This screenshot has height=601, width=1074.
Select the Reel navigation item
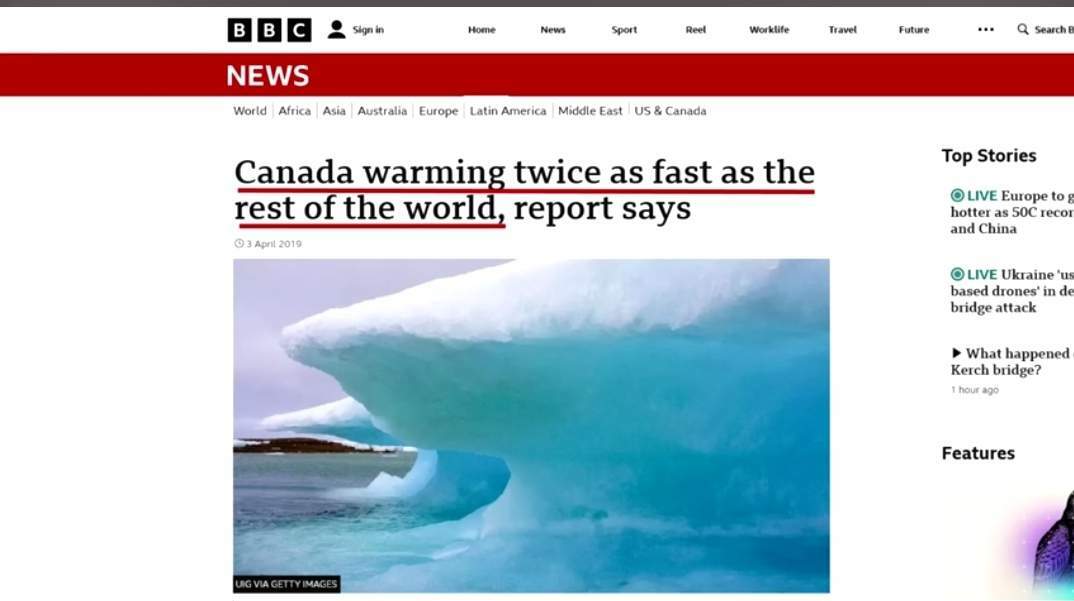tap(695, 29)
